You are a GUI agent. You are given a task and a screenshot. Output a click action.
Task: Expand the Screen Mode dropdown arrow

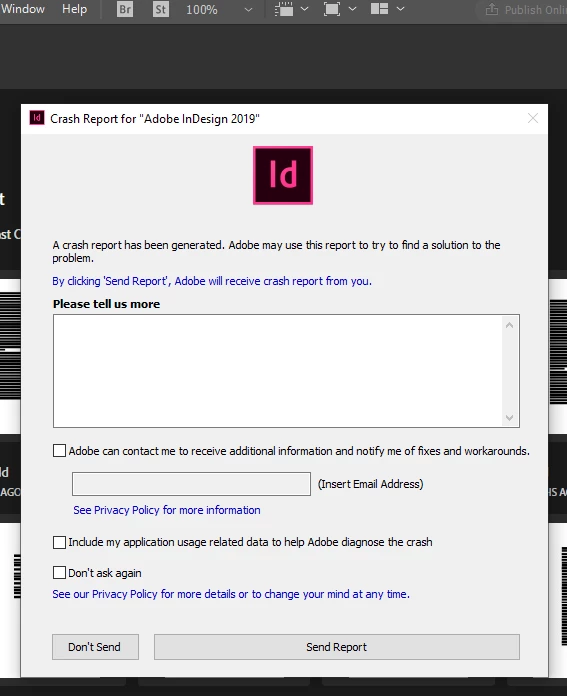353,9
